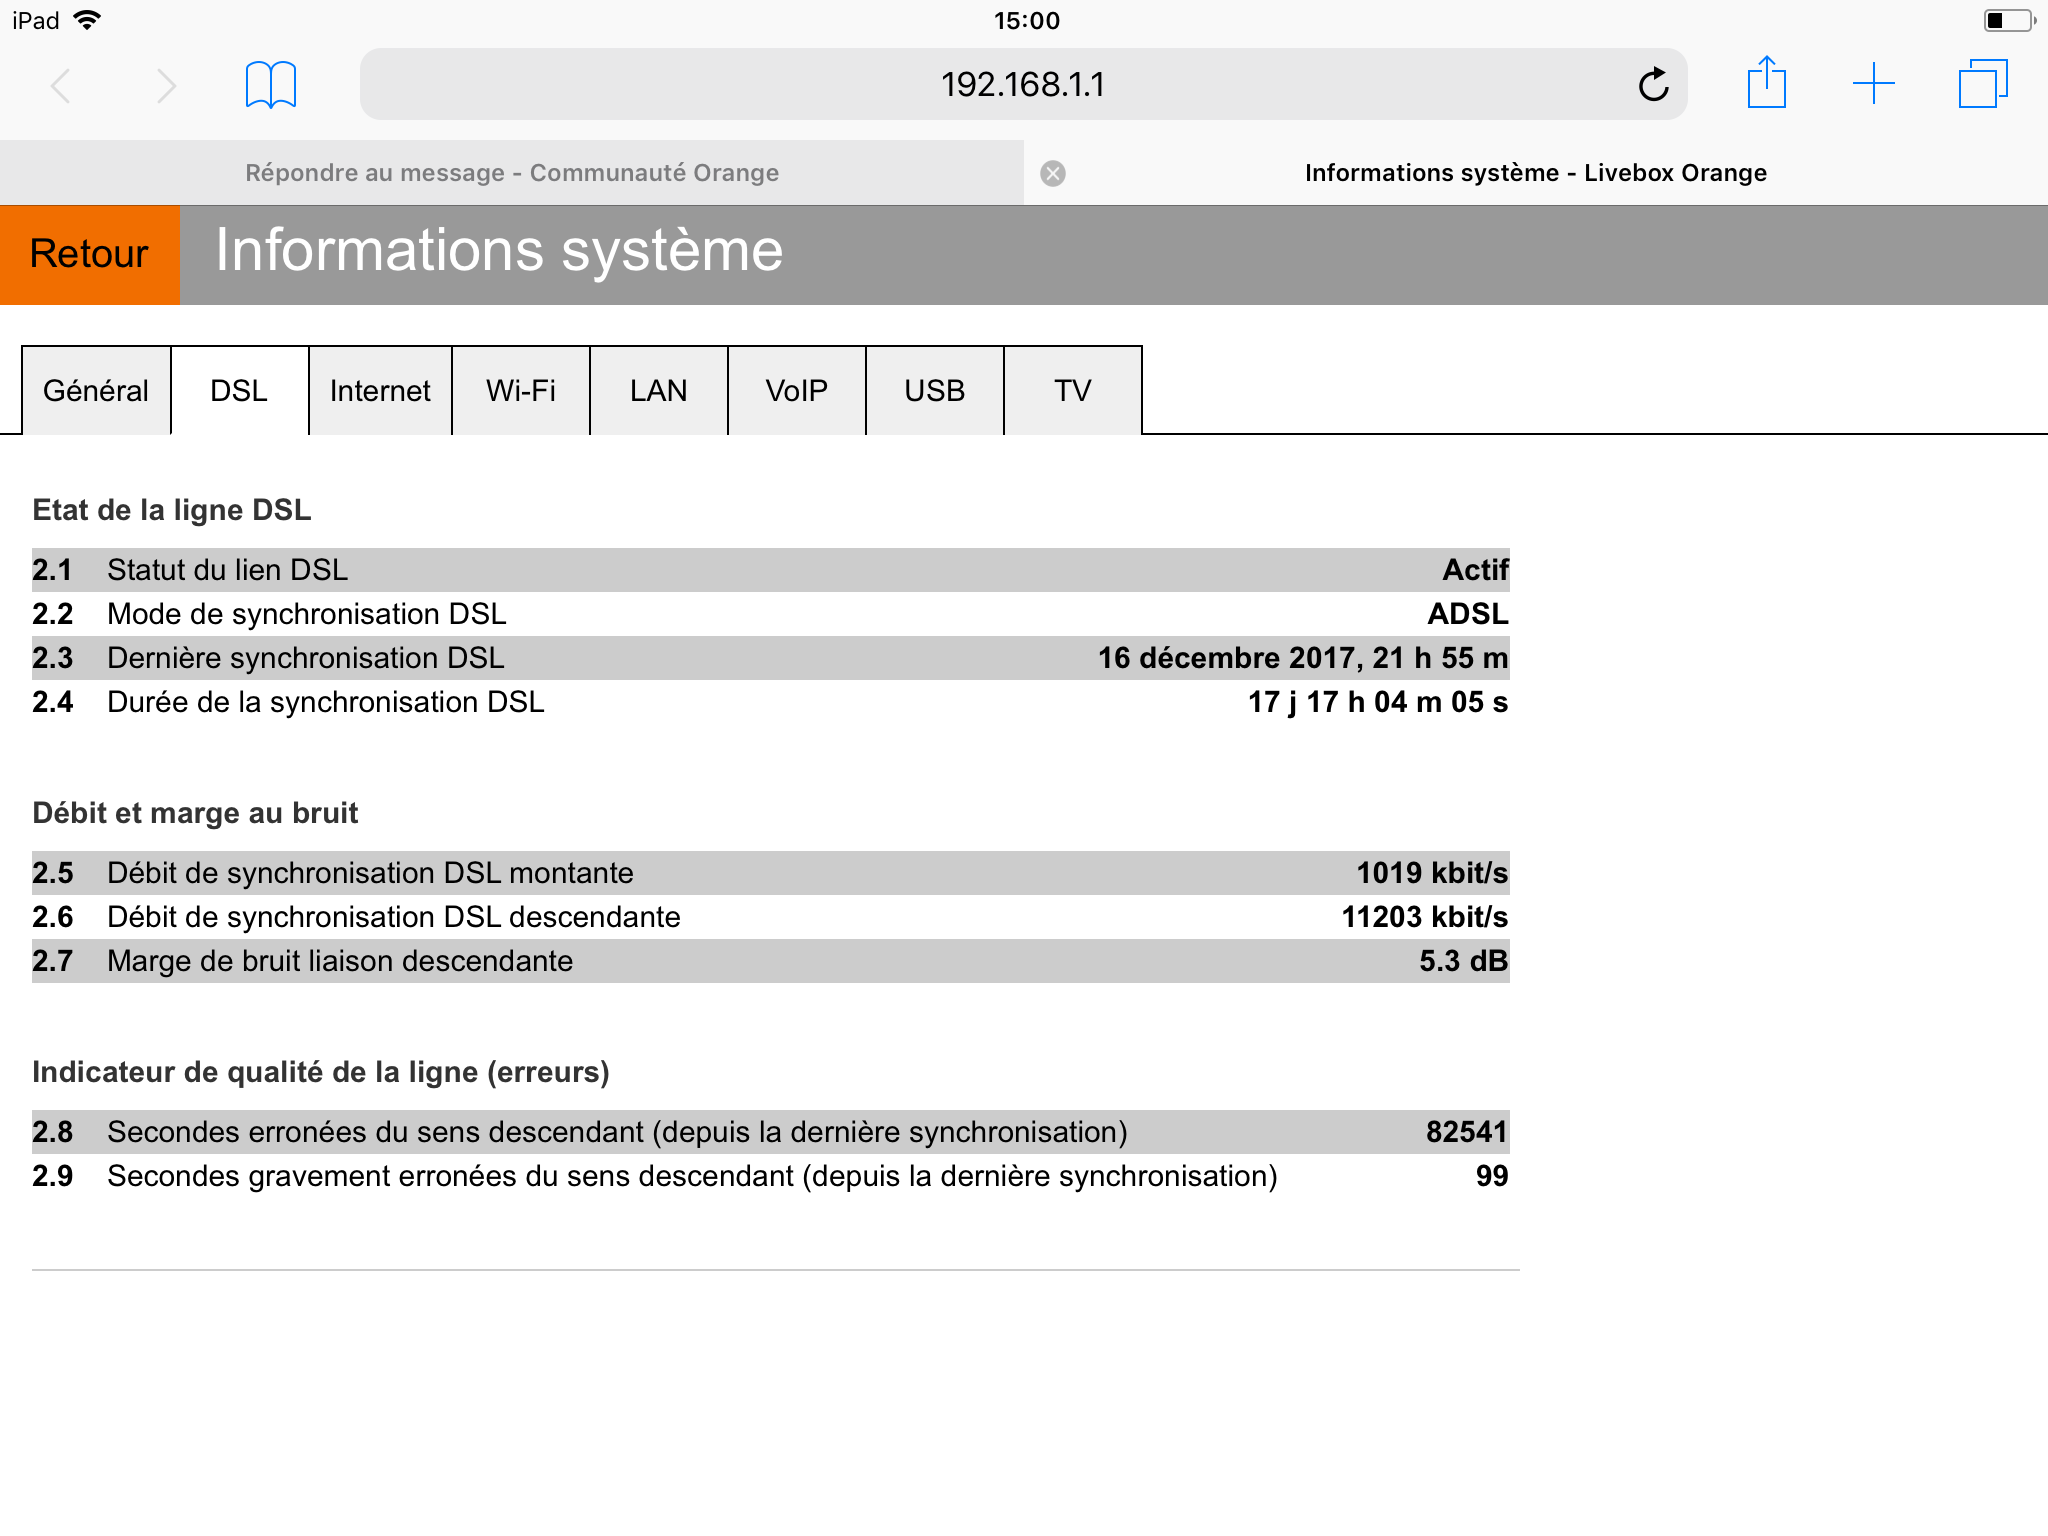Open the USB information tab

pyautogui.click(x=933, y=391)
